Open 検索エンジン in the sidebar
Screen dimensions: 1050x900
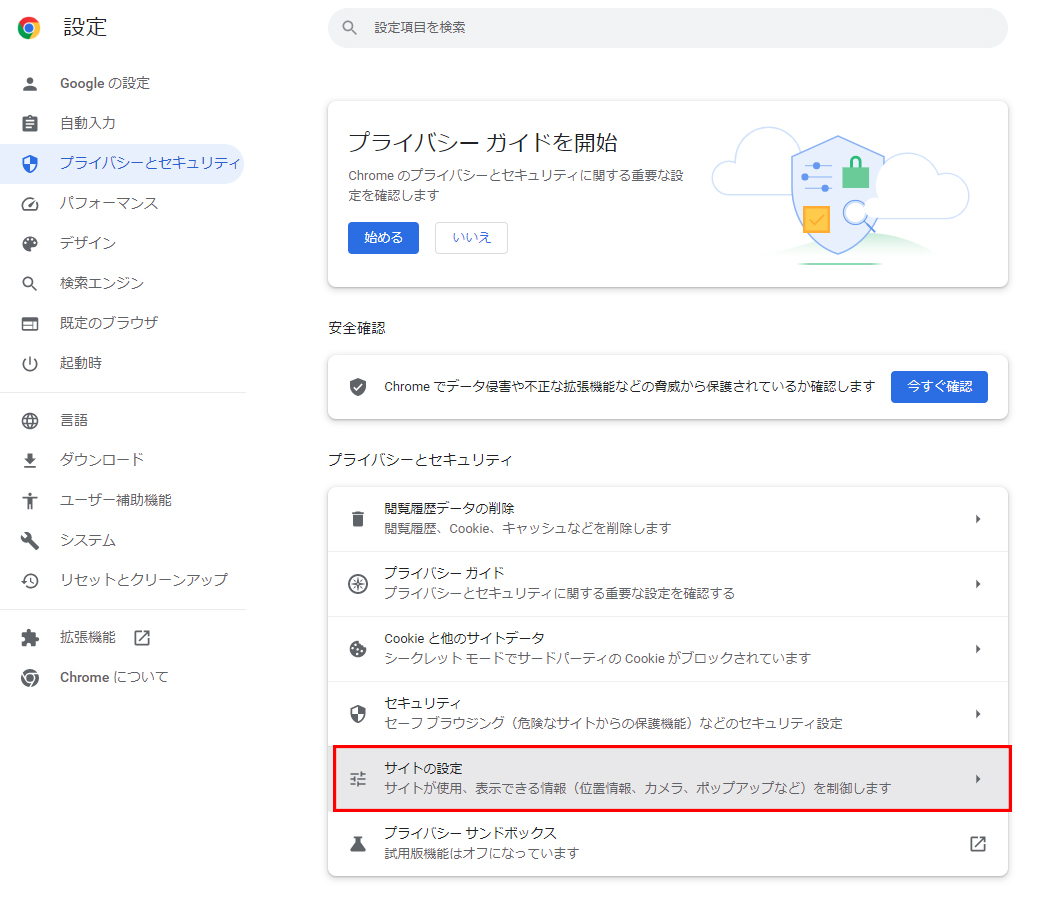102,283
